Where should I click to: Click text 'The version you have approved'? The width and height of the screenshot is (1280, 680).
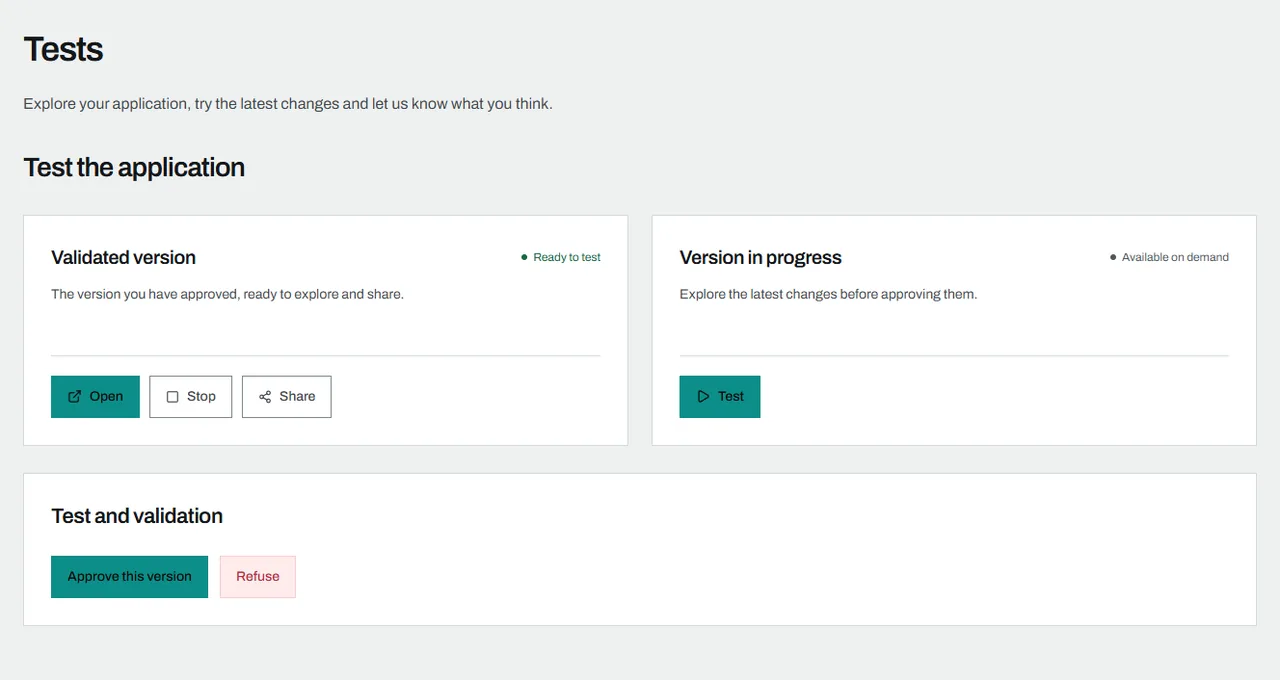click(x=144, y=294)
